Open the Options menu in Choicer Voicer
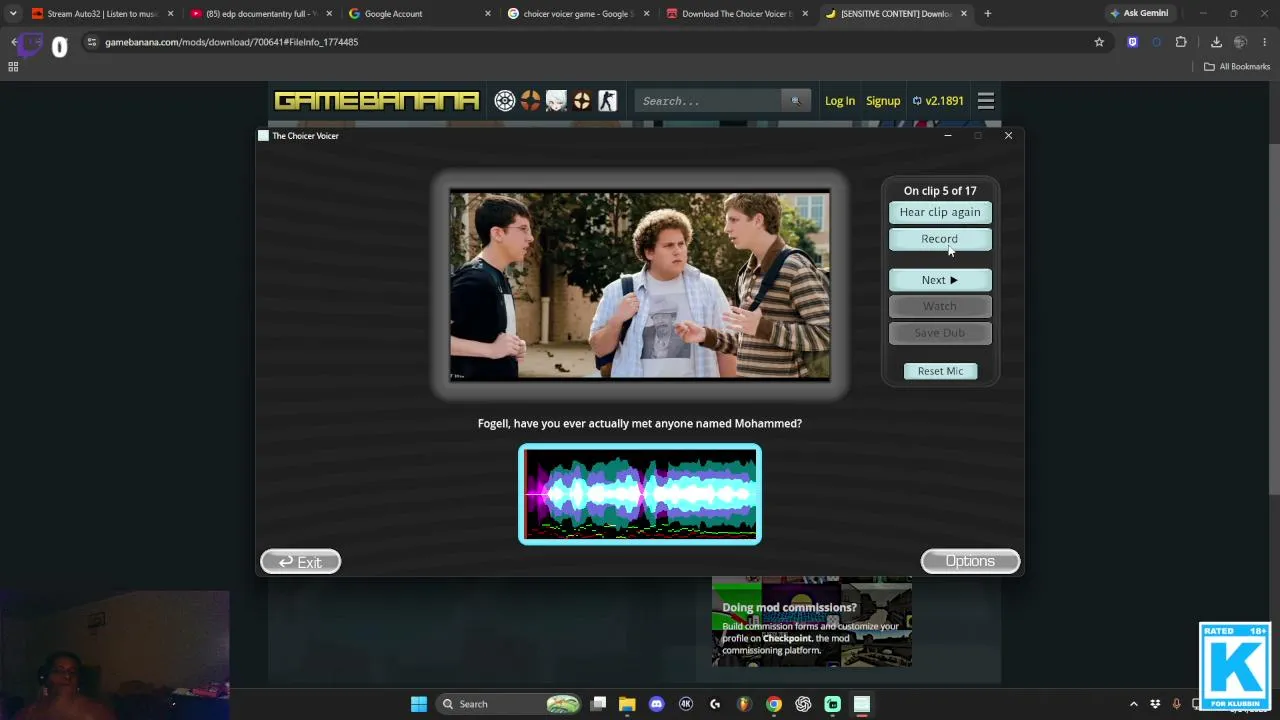 (x=970, y=561)
